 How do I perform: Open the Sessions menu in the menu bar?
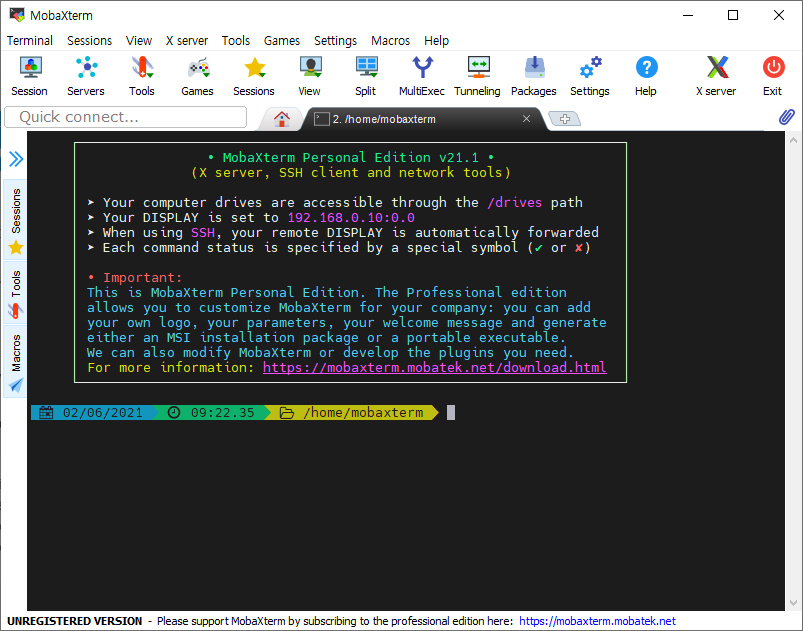[x=90, y=40]
